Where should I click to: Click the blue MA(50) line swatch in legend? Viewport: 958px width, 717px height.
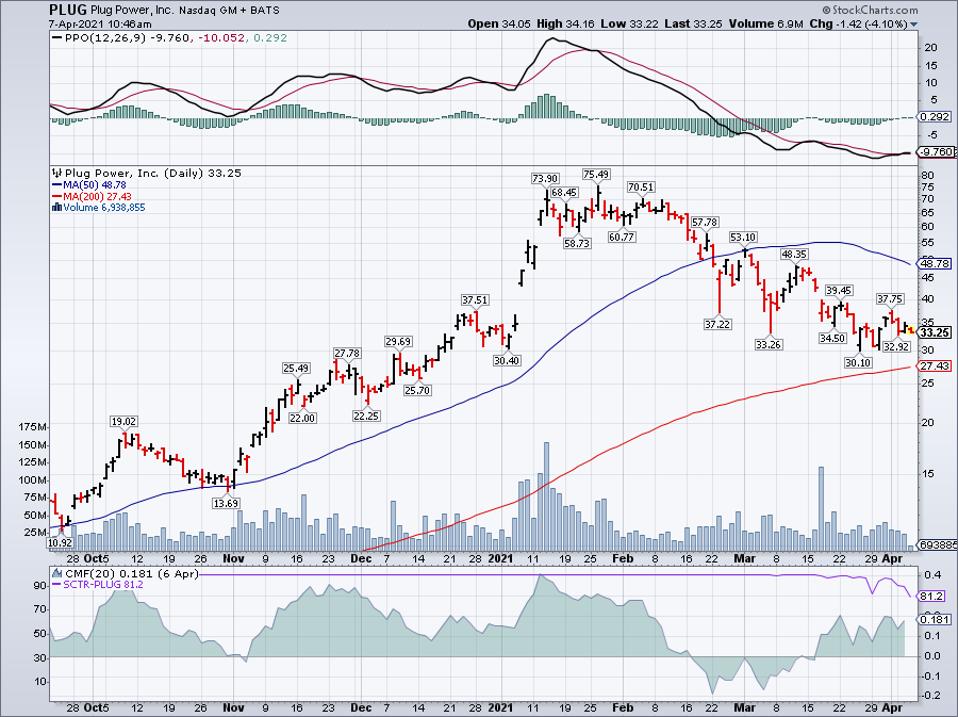pos(57,184)
